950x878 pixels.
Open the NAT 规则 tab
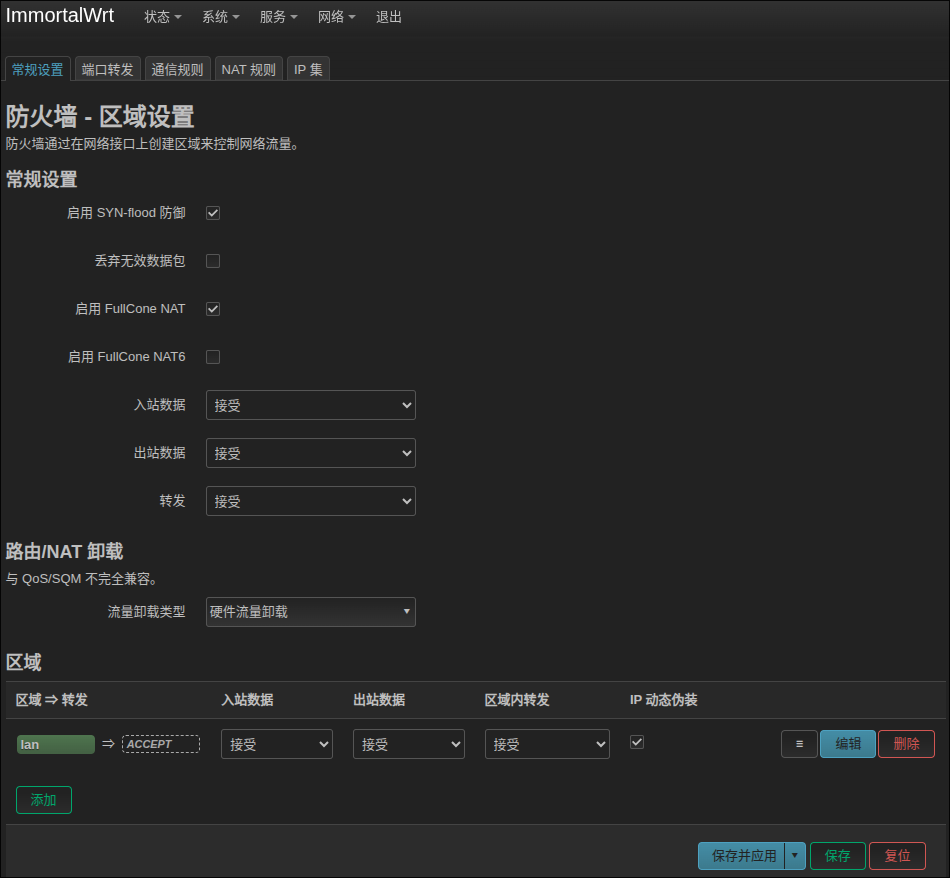point(248,69)
